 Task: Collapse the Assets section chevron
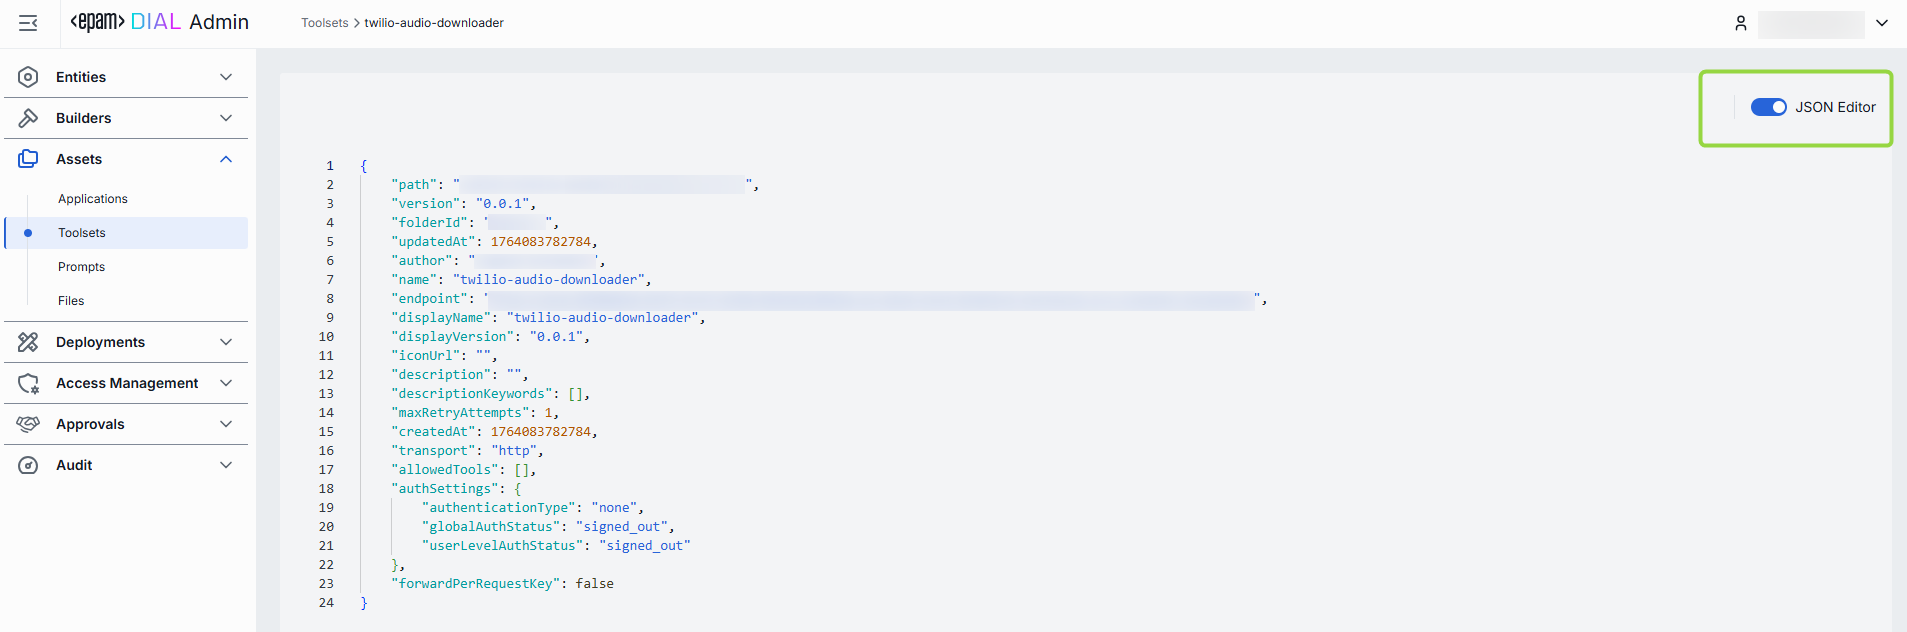[226, 159]
